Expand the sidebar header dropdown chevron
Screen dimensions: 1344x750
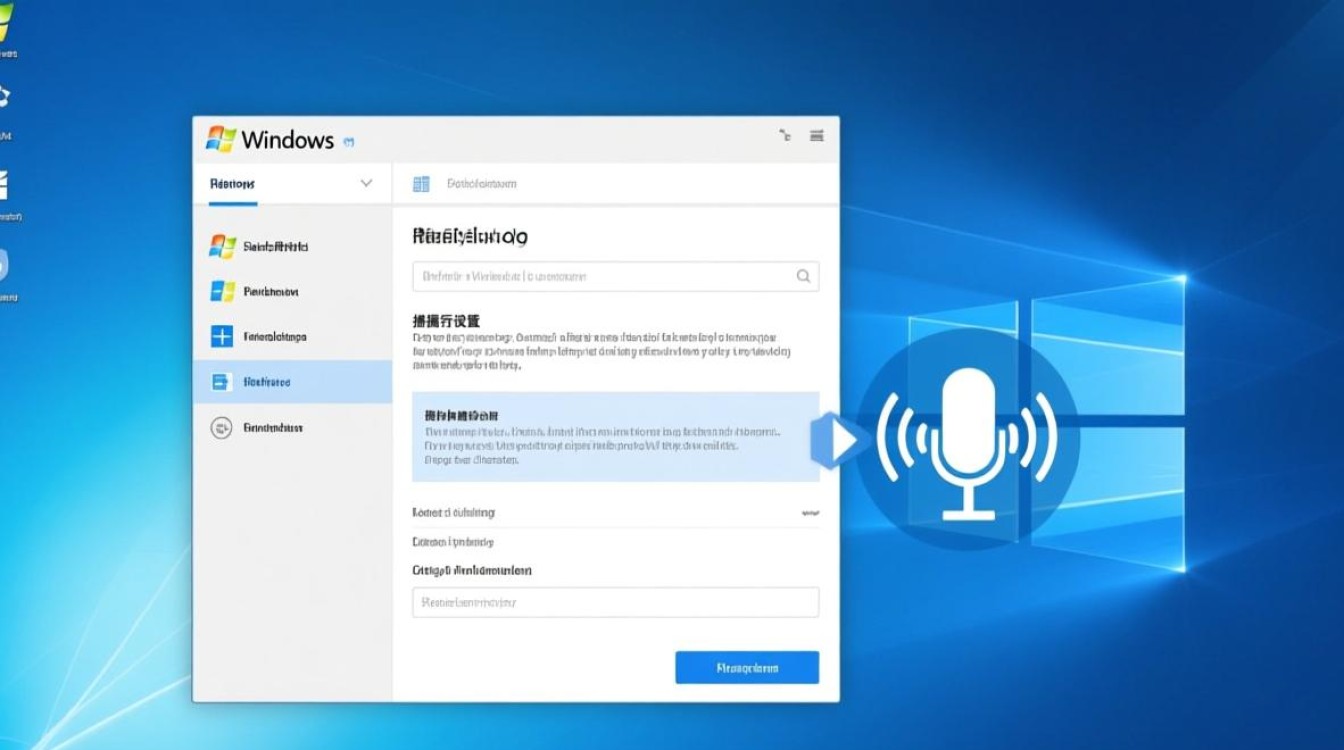click(x=366, y=183)
